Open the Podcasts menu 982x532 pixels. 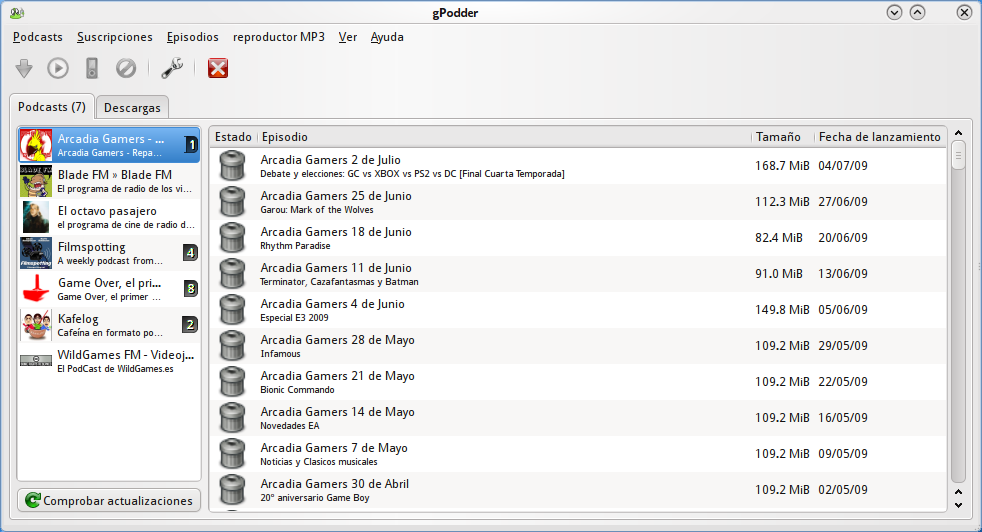point(38,37)
